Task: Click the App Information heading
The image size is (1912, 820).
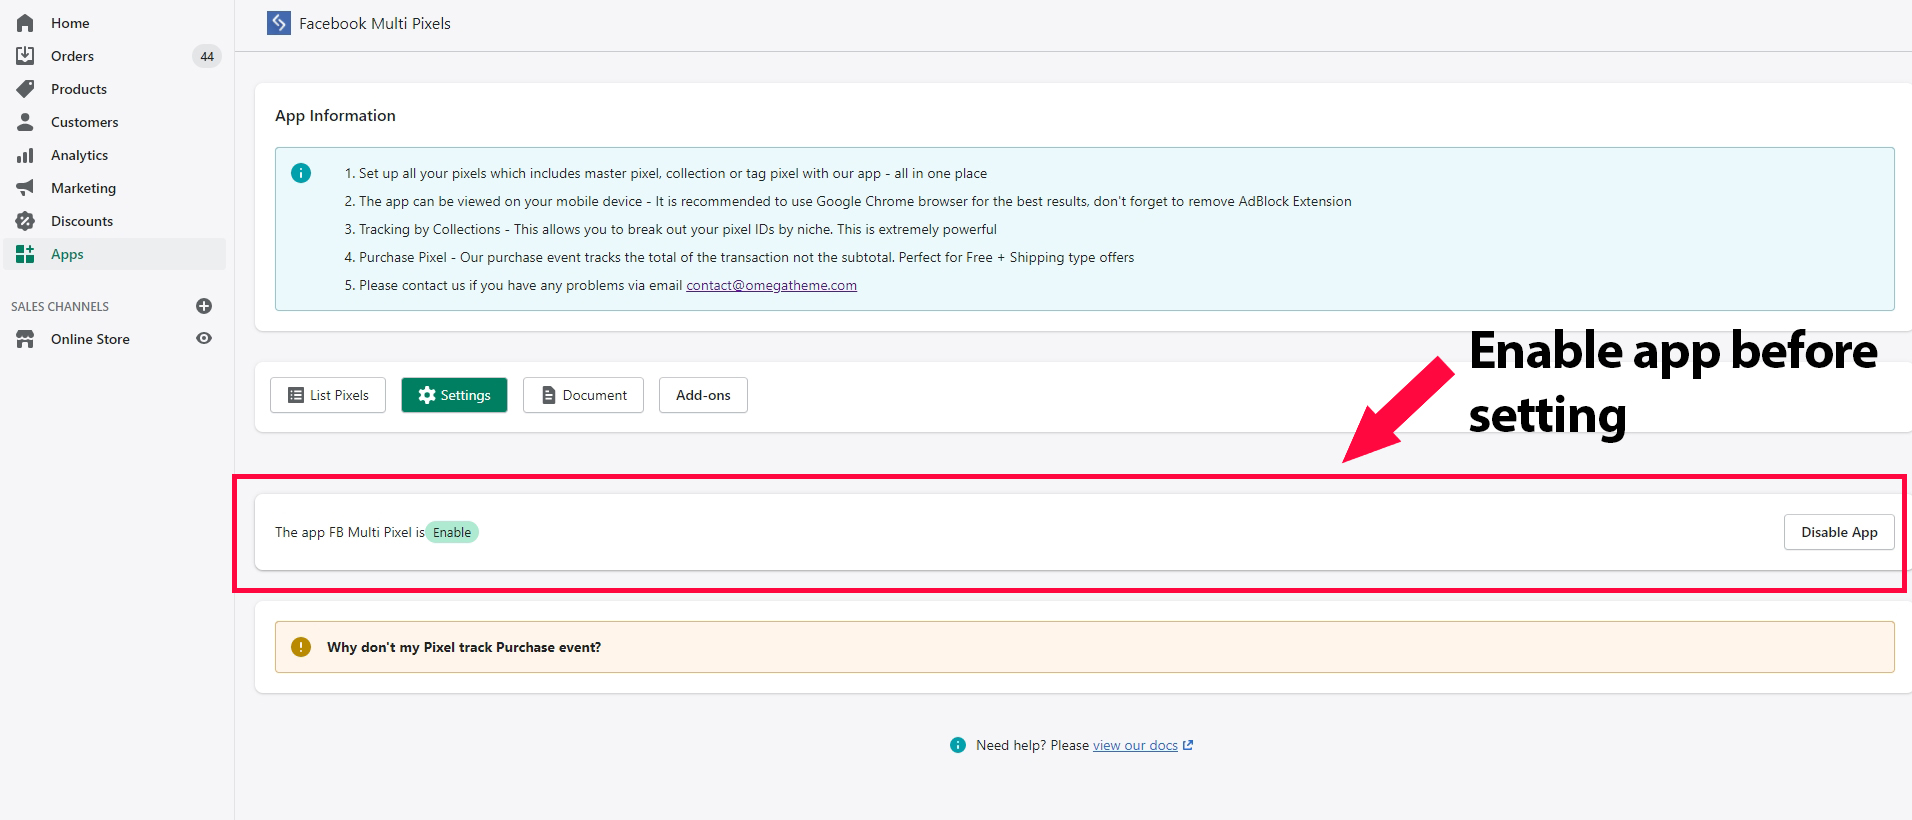Action: tap(335, 116)
